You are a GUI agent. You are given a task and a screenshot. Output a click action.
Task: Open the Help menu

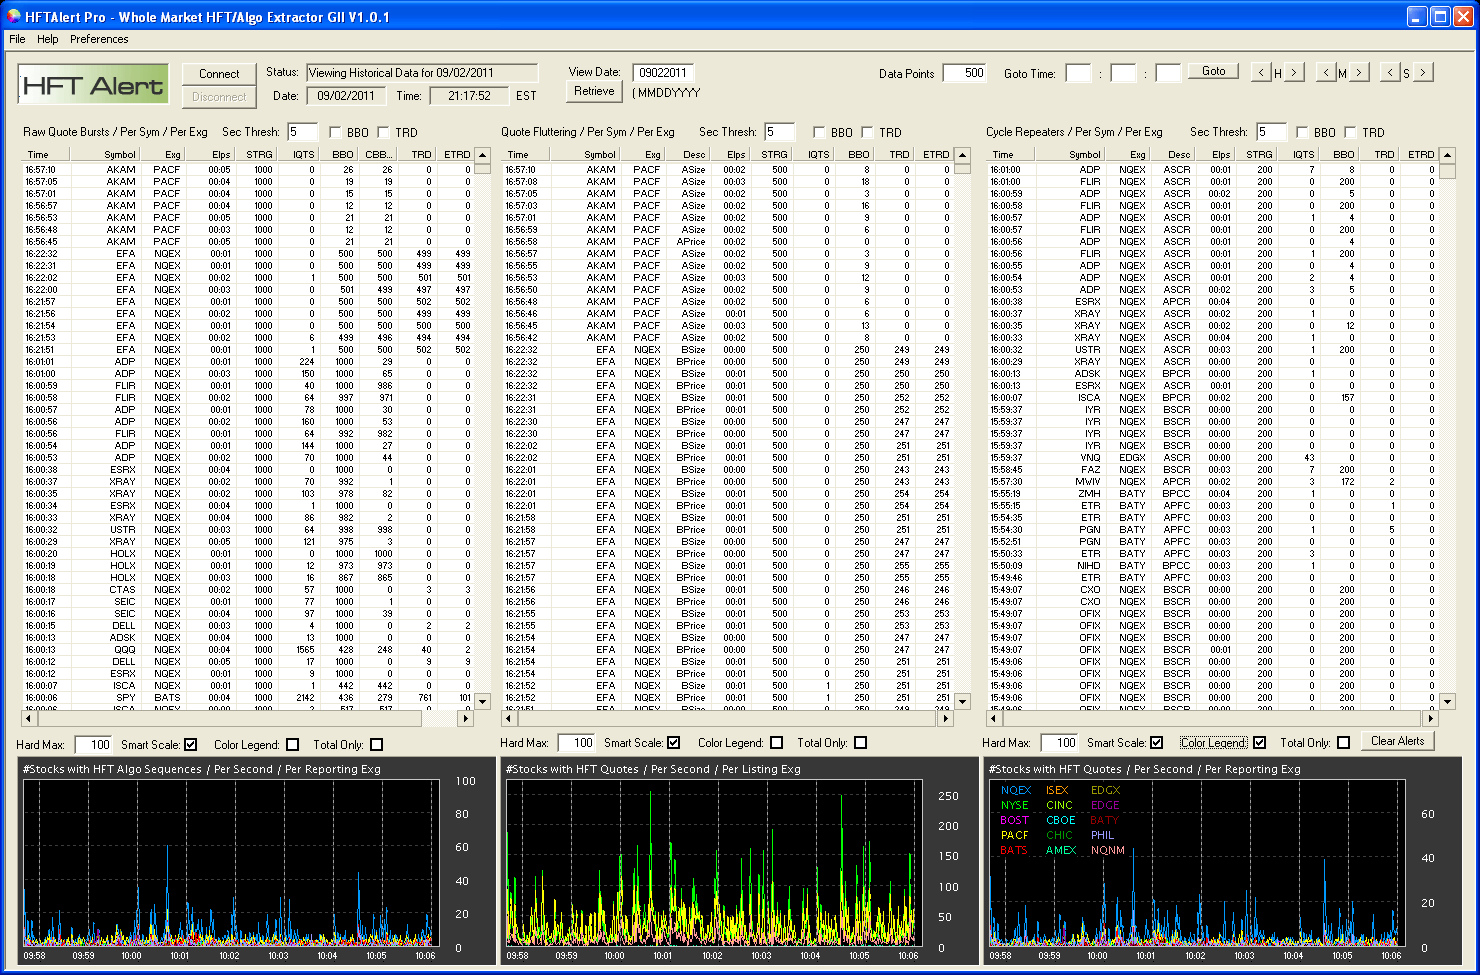[x=48, y=39]
